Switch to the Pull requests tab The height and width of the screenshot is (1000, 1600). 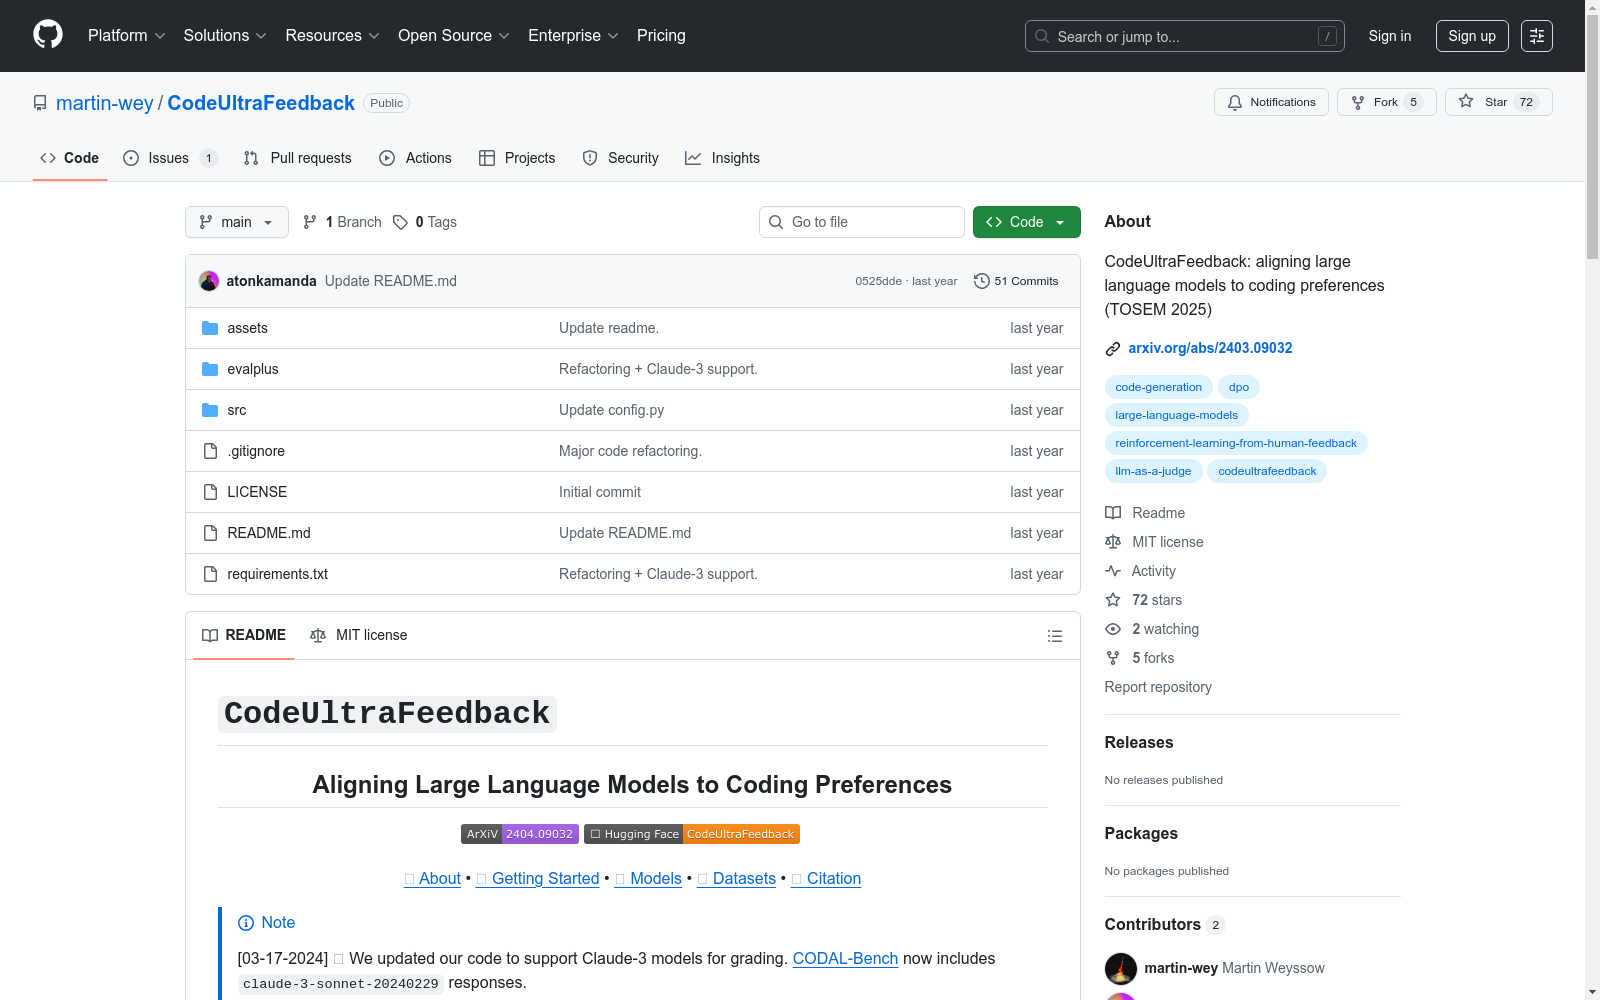pos(298,158)
